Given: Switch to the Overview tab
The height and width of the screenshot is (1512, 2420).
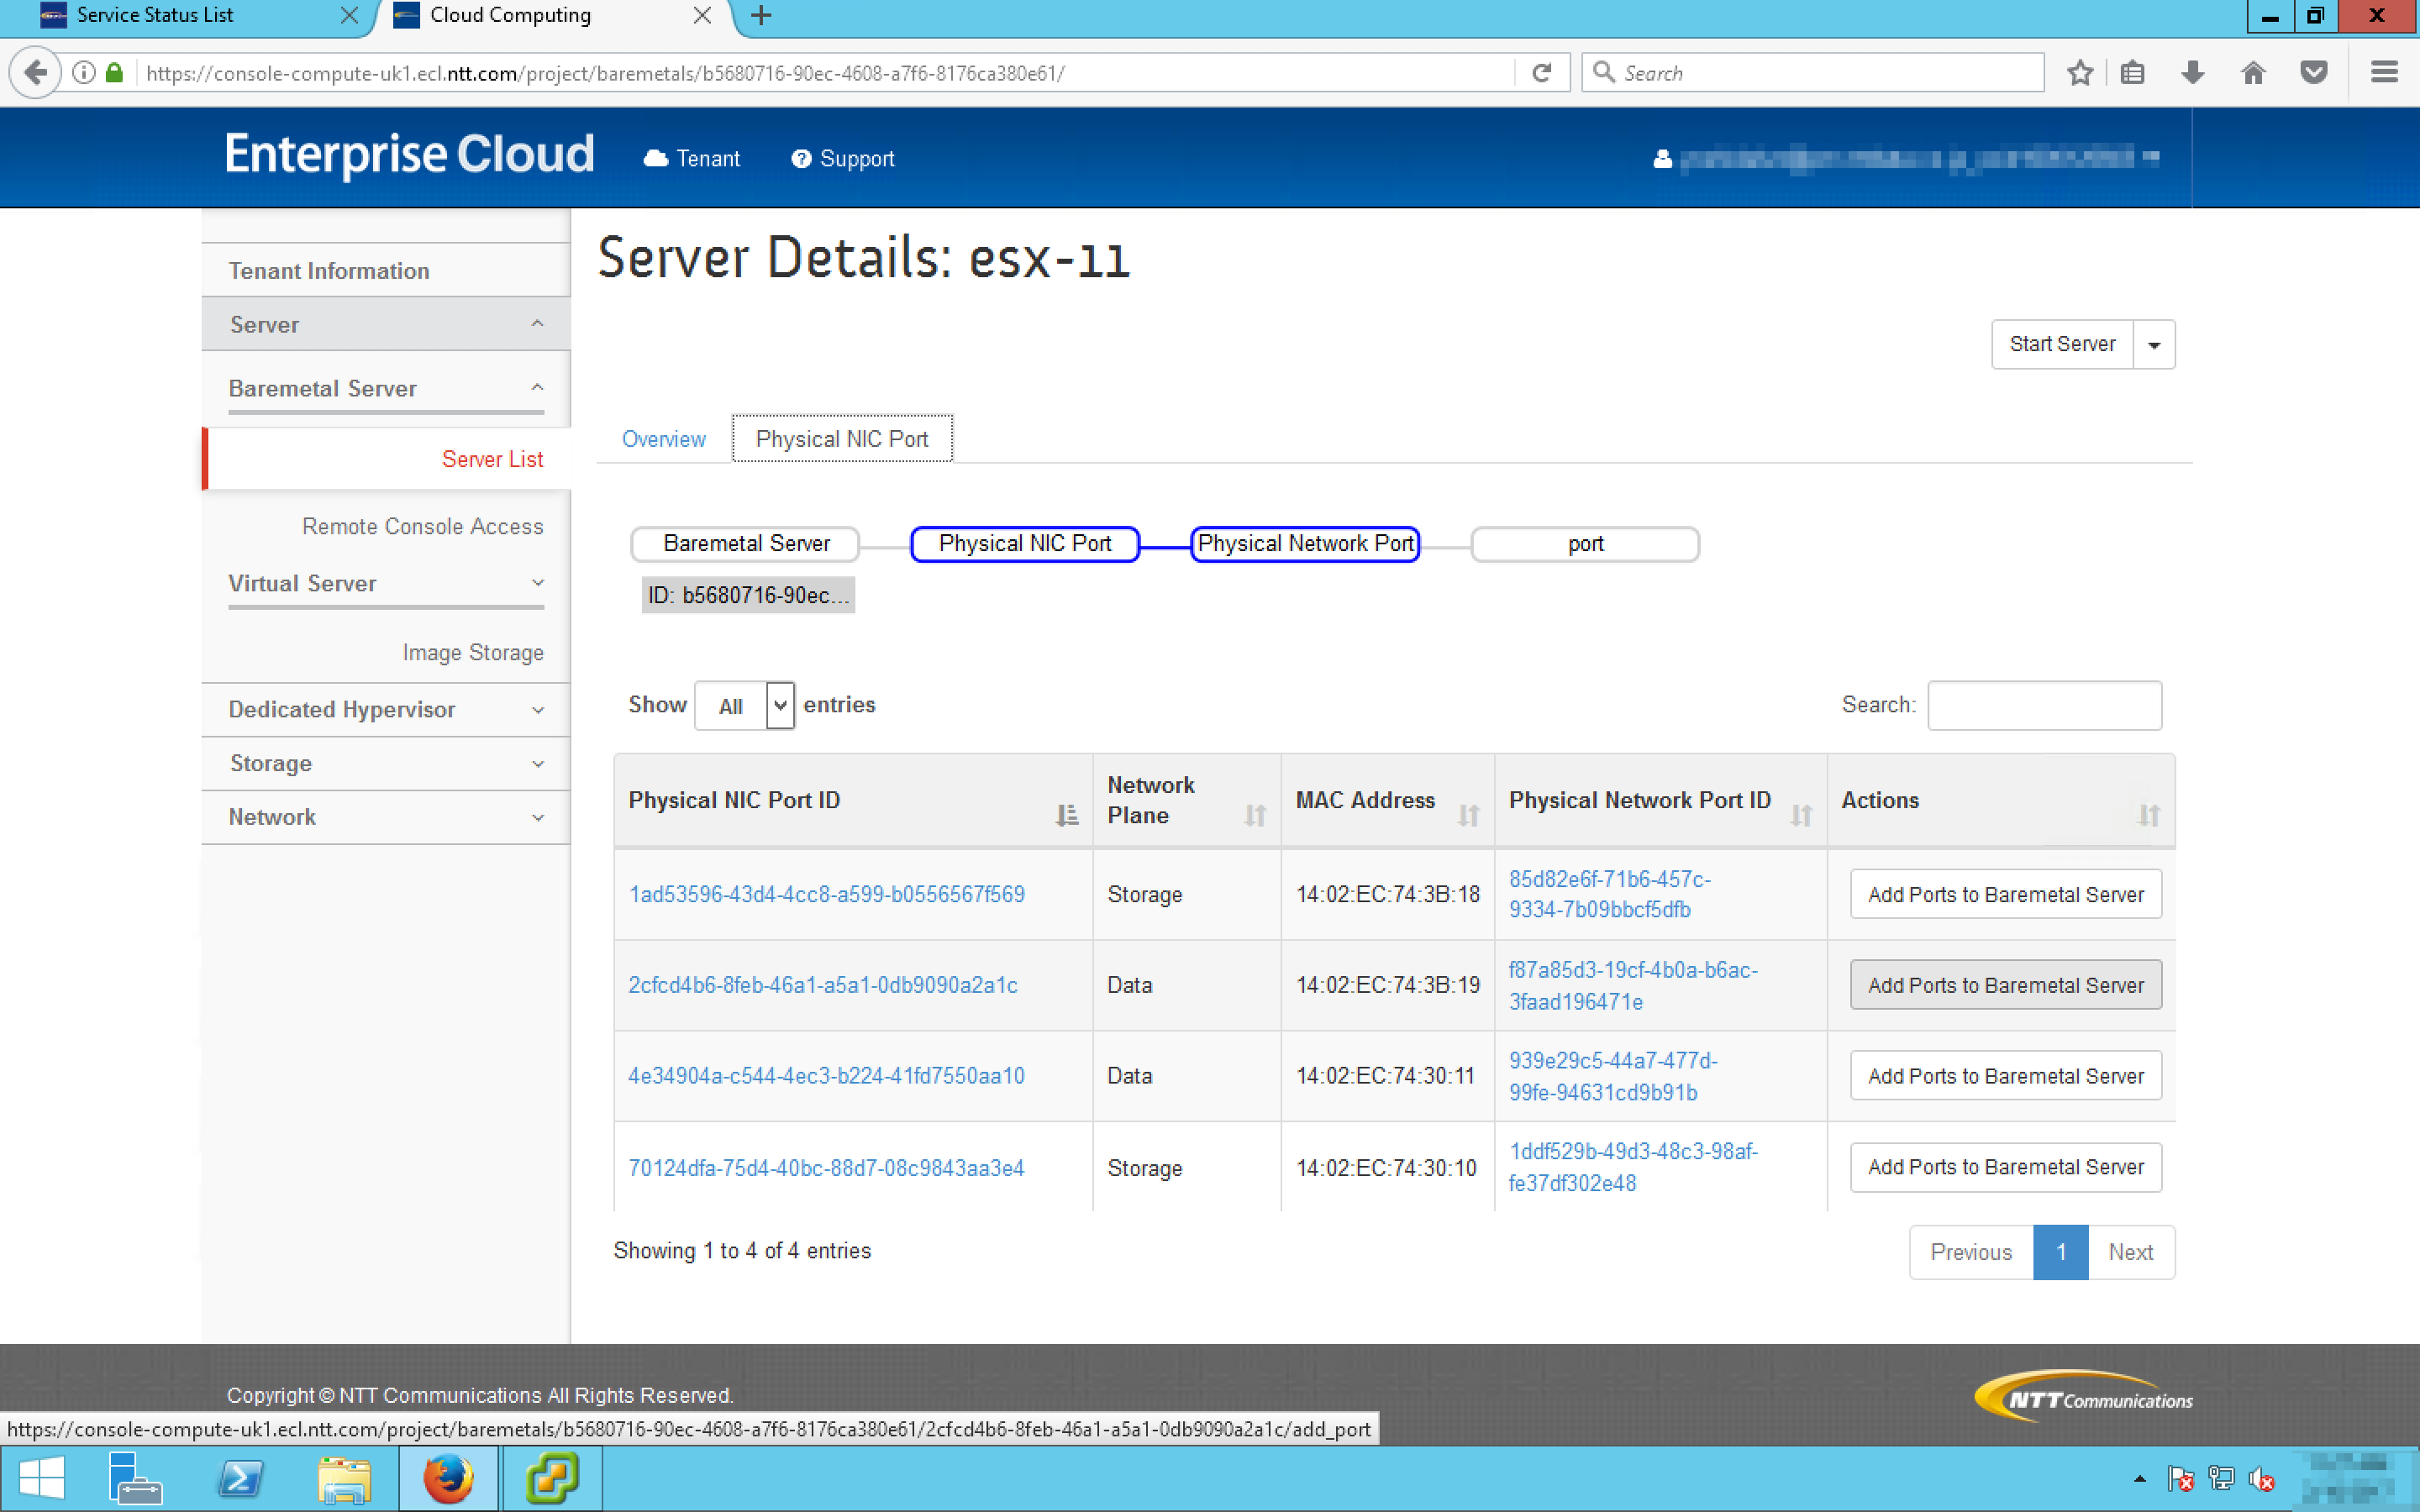Looking at the screenshot, I should [664, 439].
